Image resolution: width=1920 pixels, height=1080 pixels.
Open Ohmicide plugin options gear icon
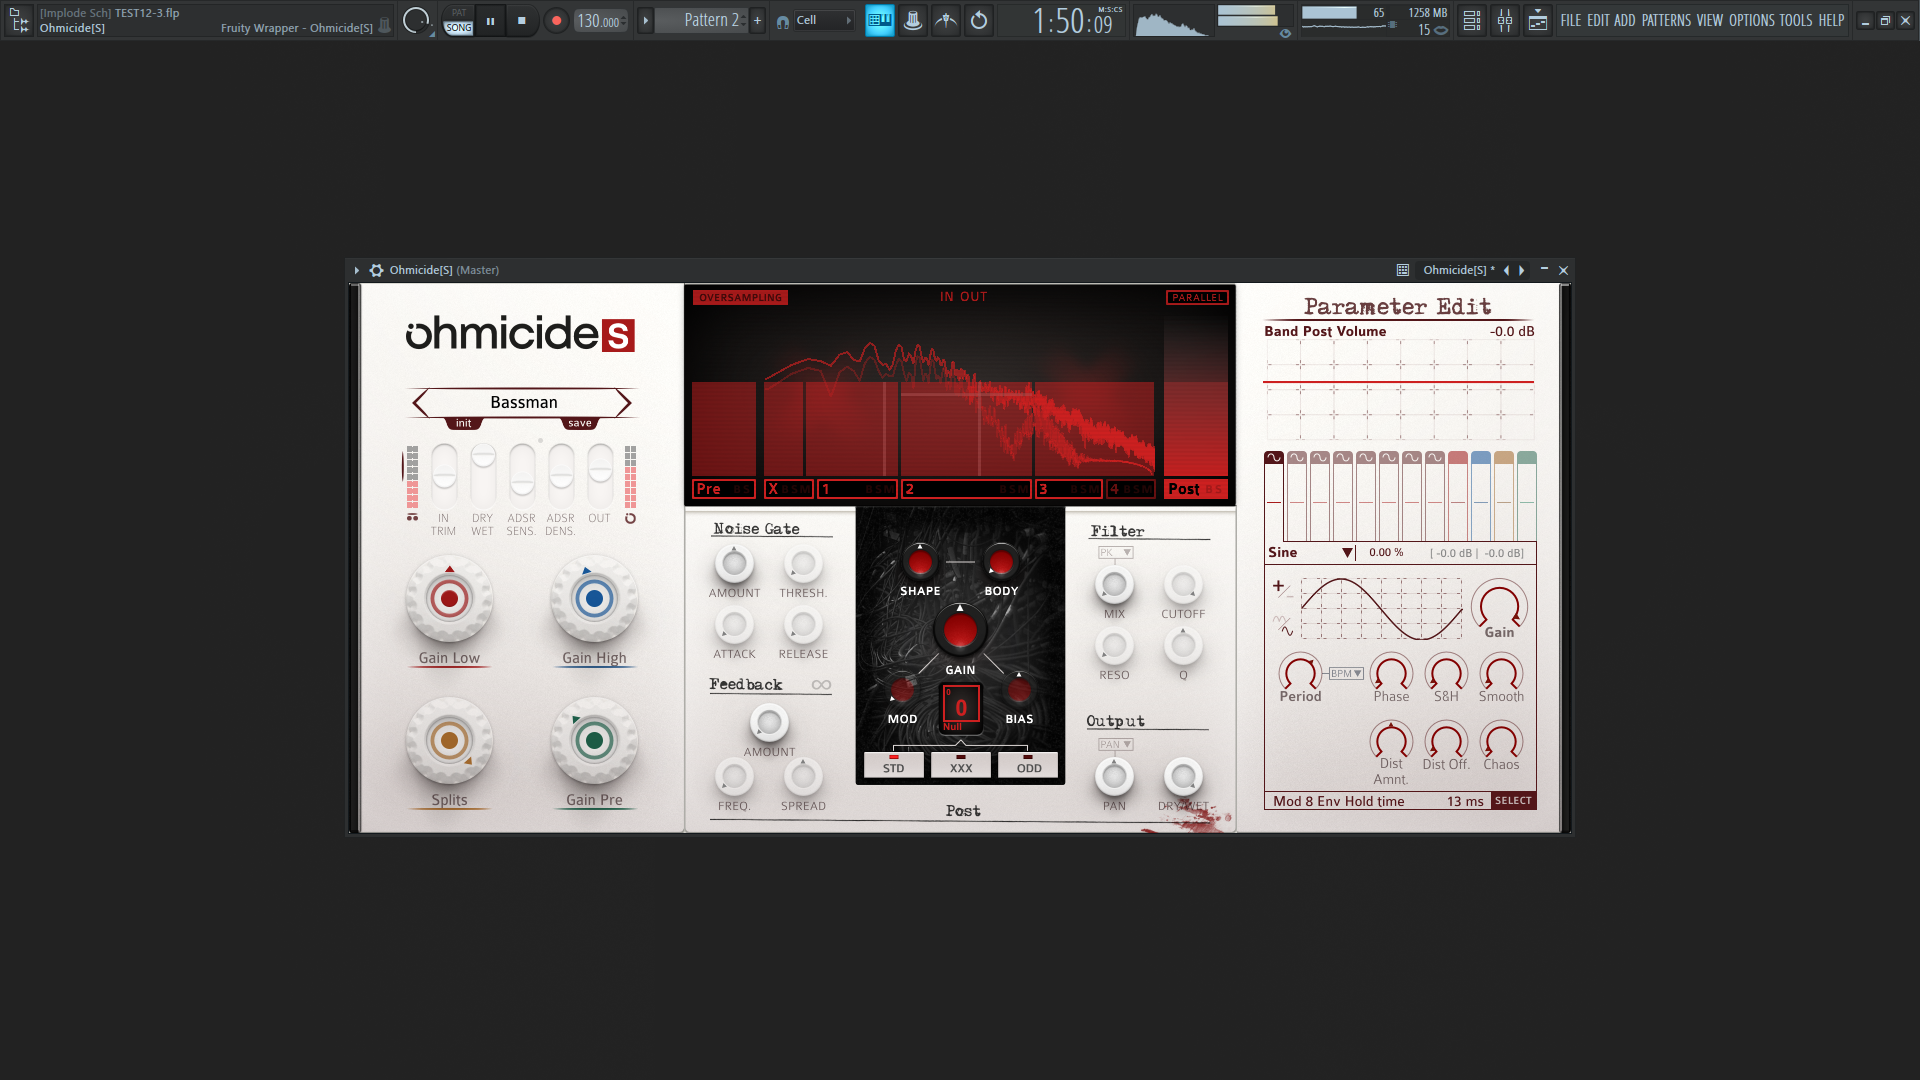click(x=376, y=270)
